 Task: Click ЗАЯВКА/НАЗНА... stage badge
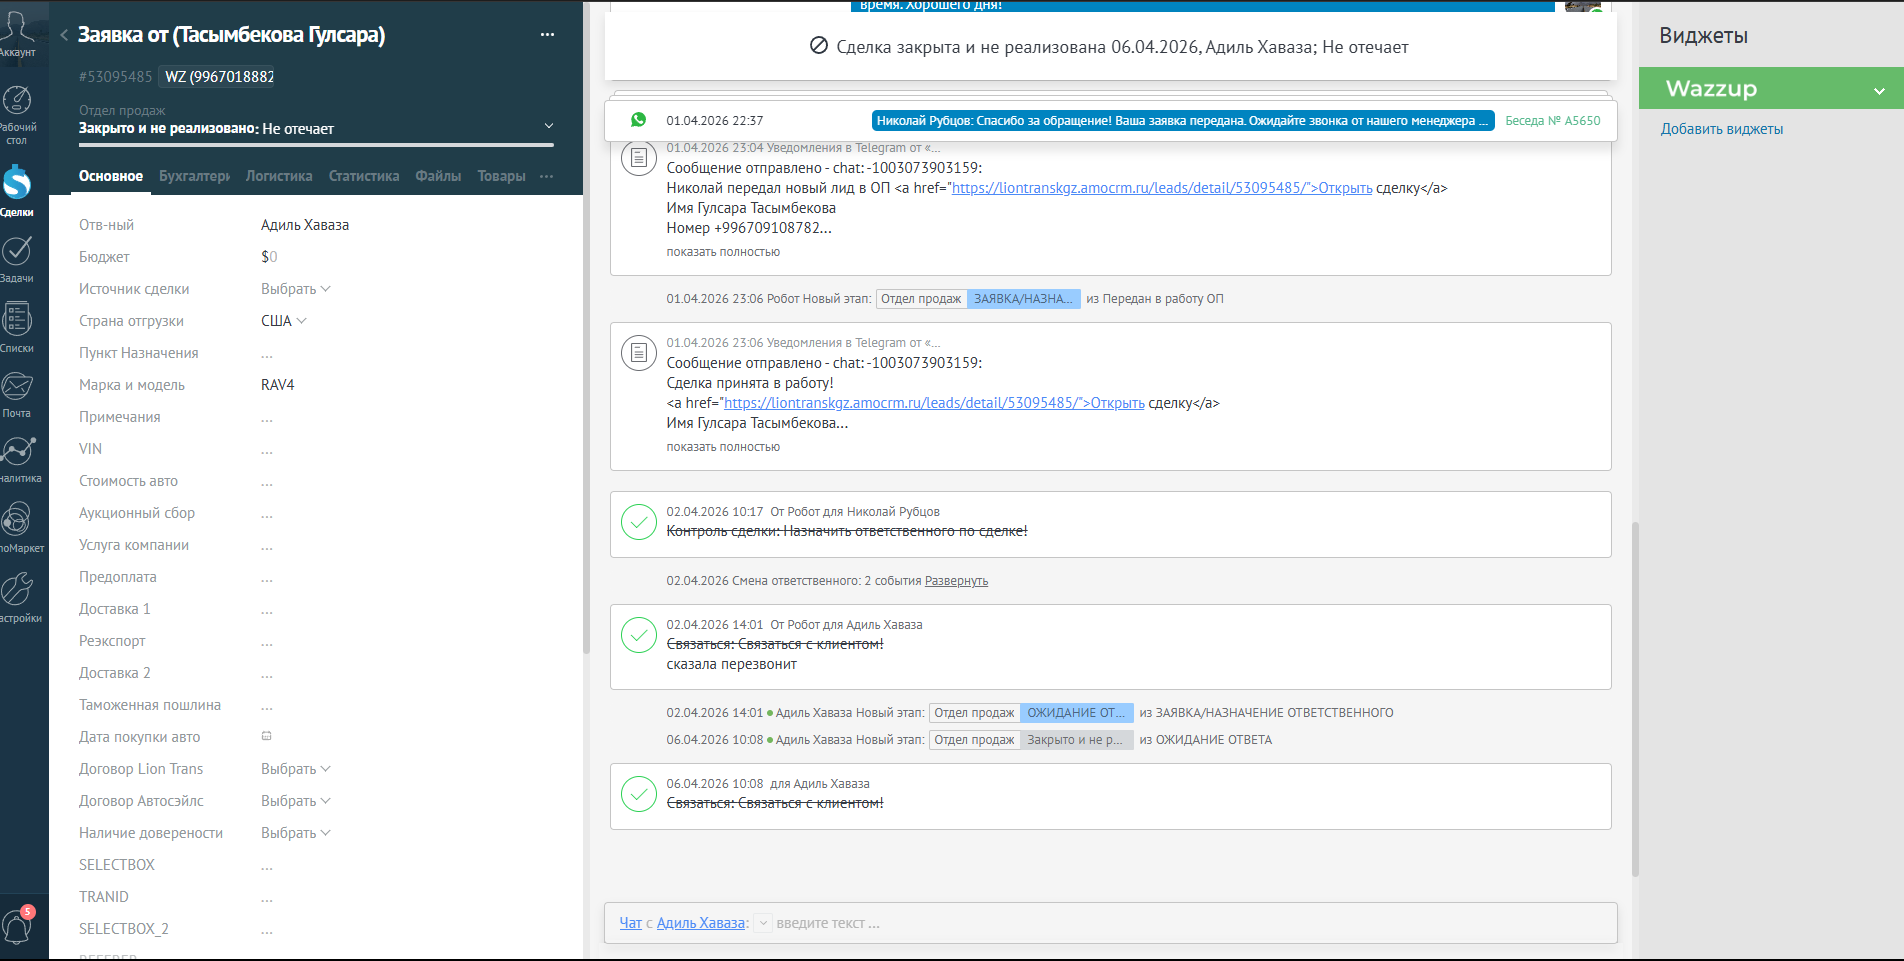(1023, 299)
